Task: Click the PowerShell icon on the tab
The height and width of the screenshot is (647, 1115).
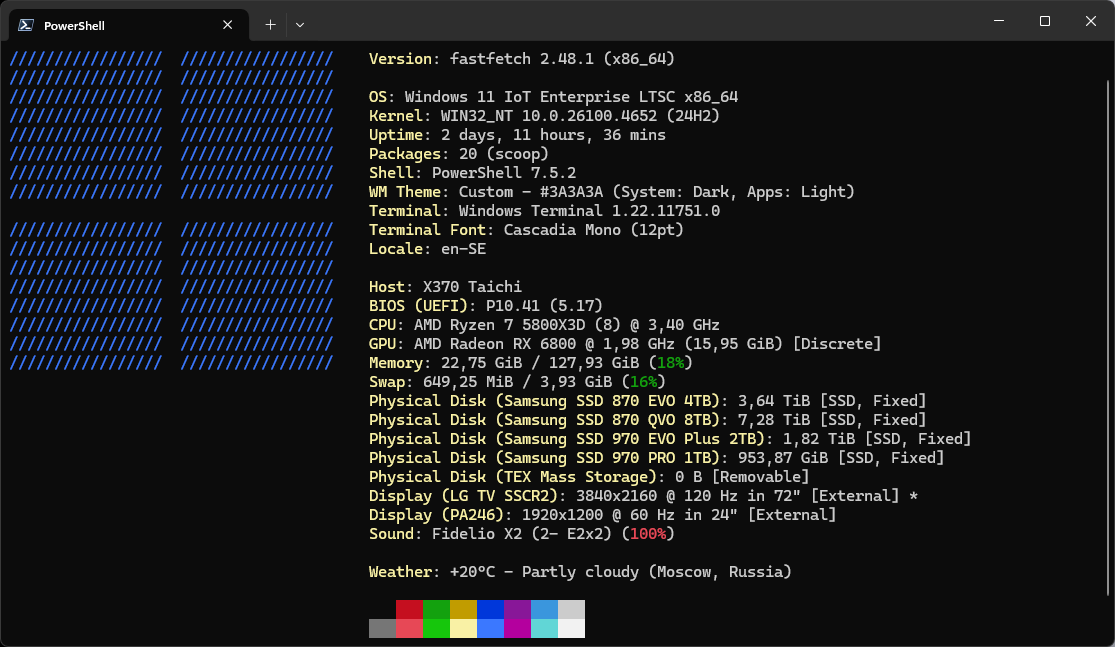Action: click(26, 25)
